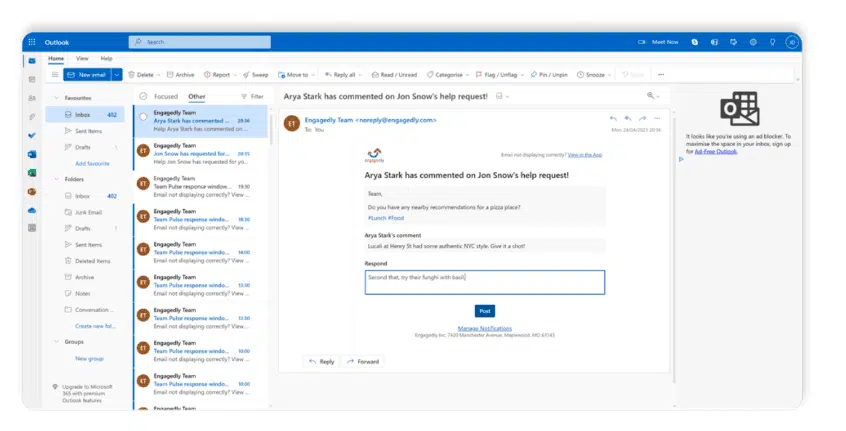This screenshot has width=846, height=431.
Task: Launch the PowerPoint app from left rail
Action: [32, 191]
